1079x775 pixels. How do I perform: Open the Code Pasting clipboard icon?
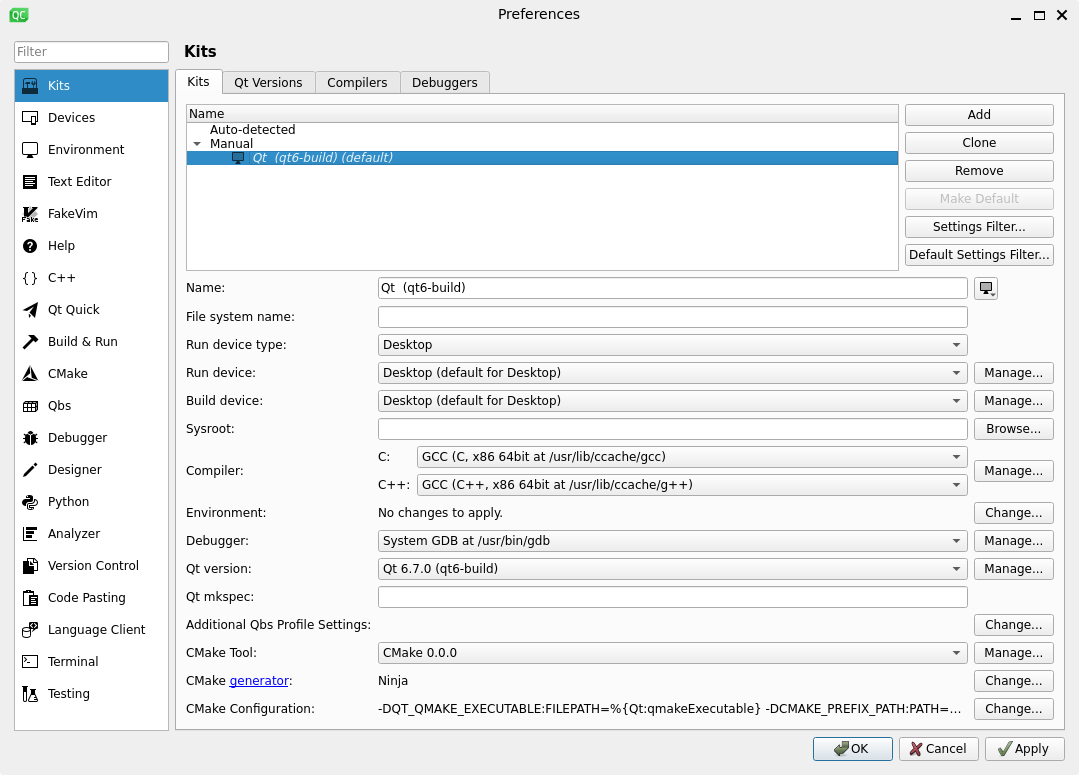click(30, 597)
